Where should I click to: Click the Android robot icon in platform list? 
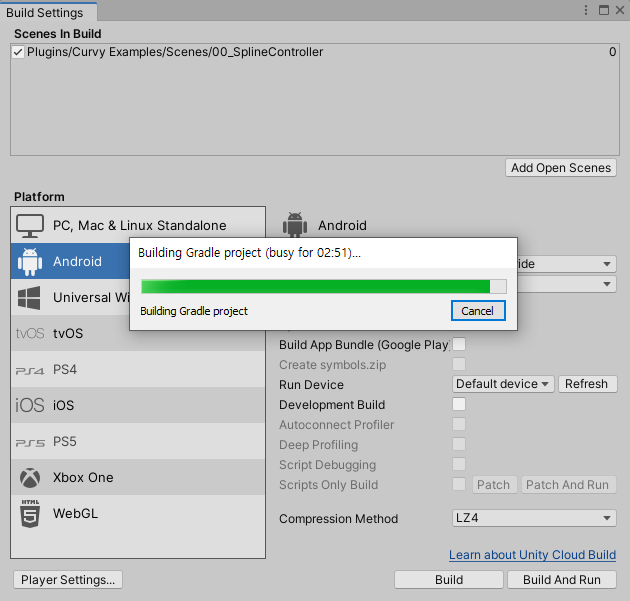[x=30, y=262]
